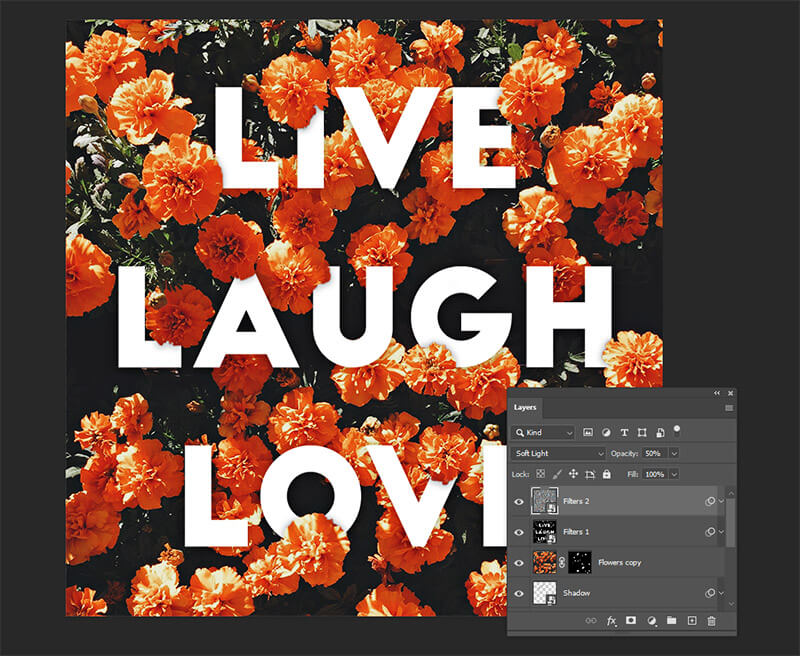
Task: Select the Flowers copy layer mask thumbnail
Action: (580, 563)
